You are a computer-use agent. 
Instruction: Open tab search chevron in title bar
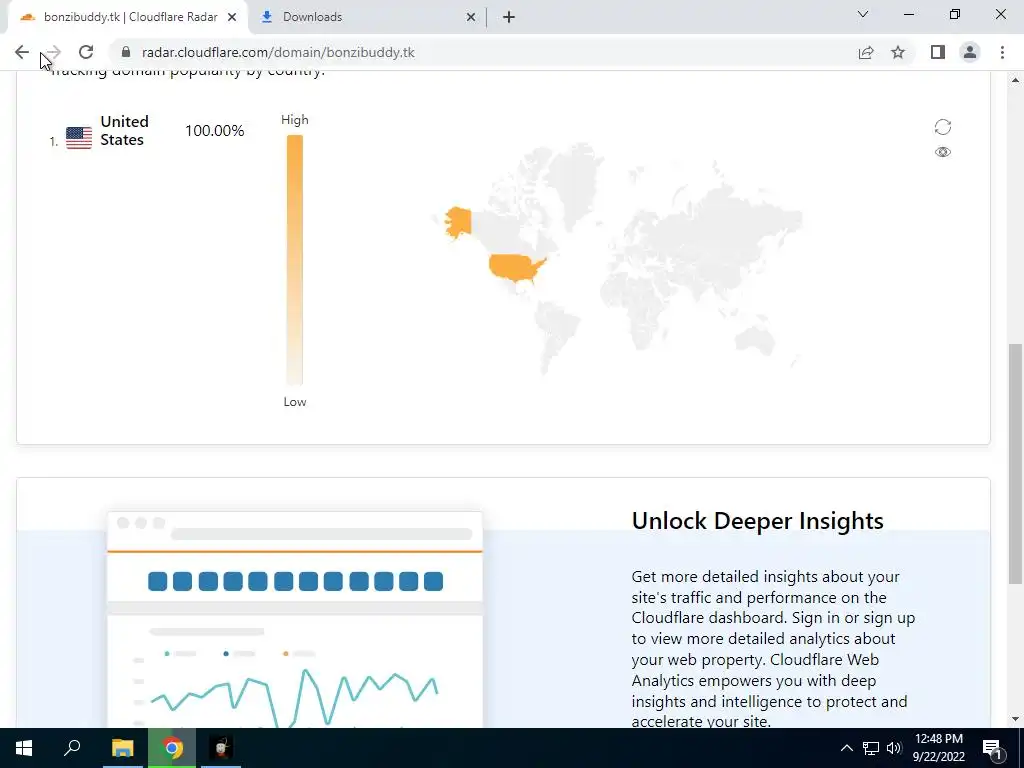[863, 14]
